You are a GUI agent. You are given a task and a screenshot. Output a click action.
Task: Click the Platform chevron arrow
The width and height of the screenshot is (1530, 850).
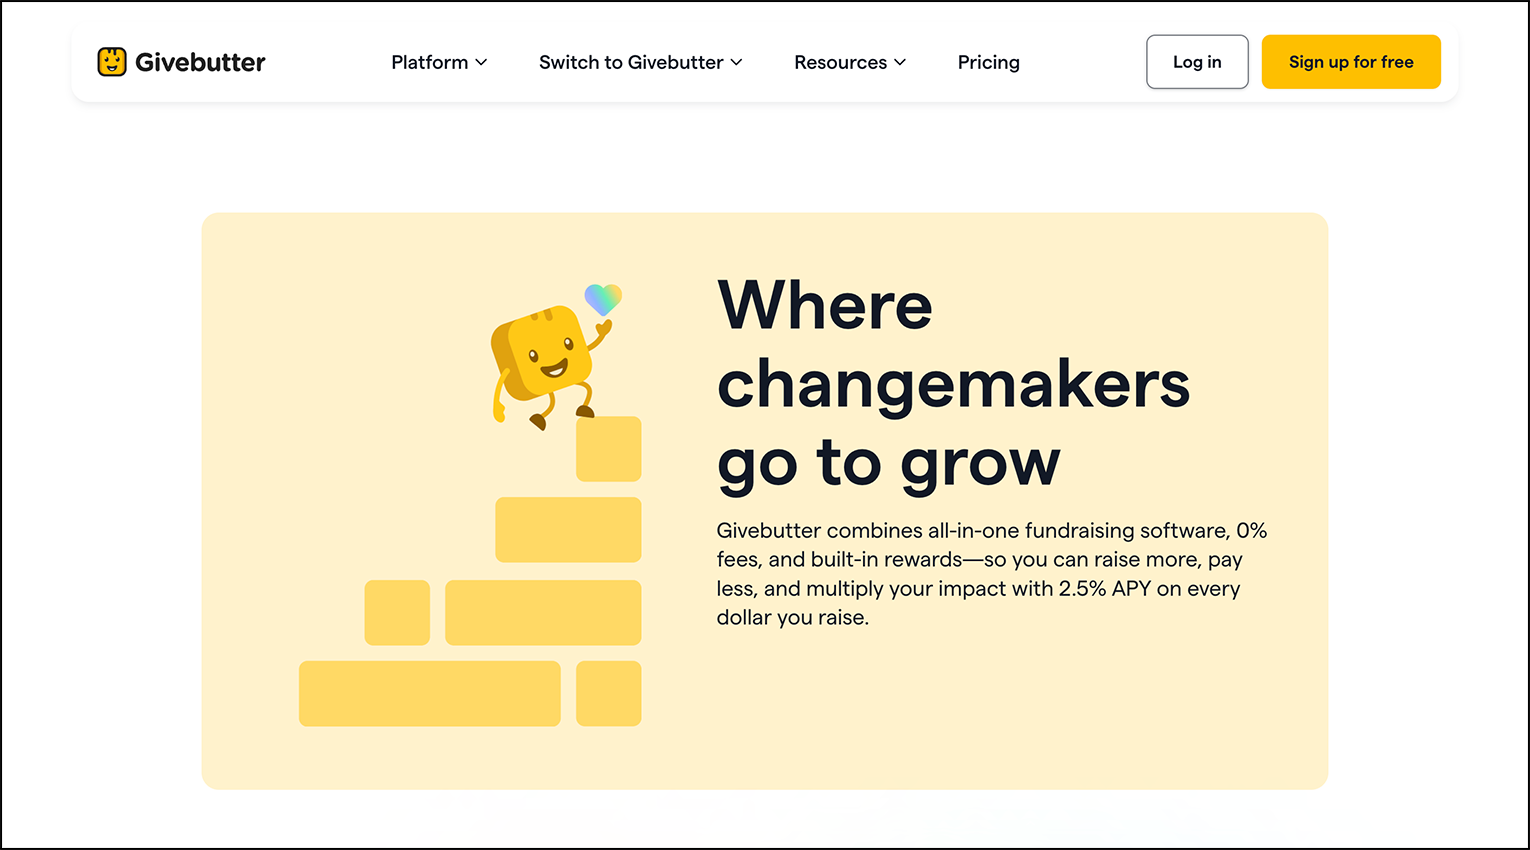(x=482, y=62)
